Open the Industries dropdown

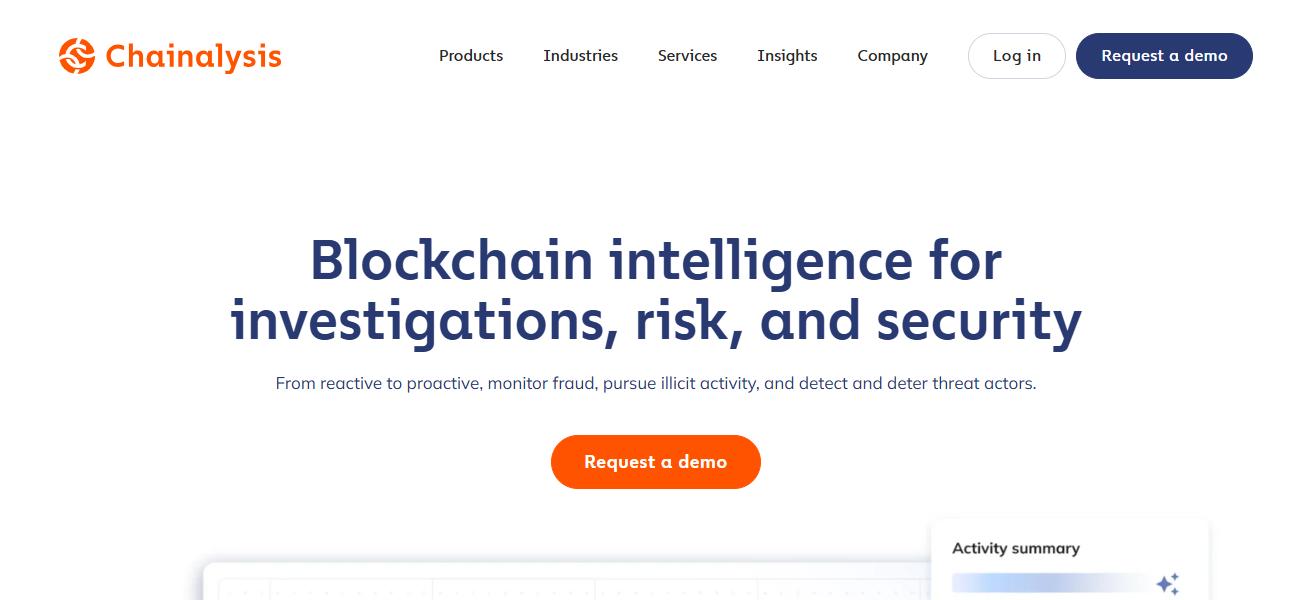coord(580,56)
